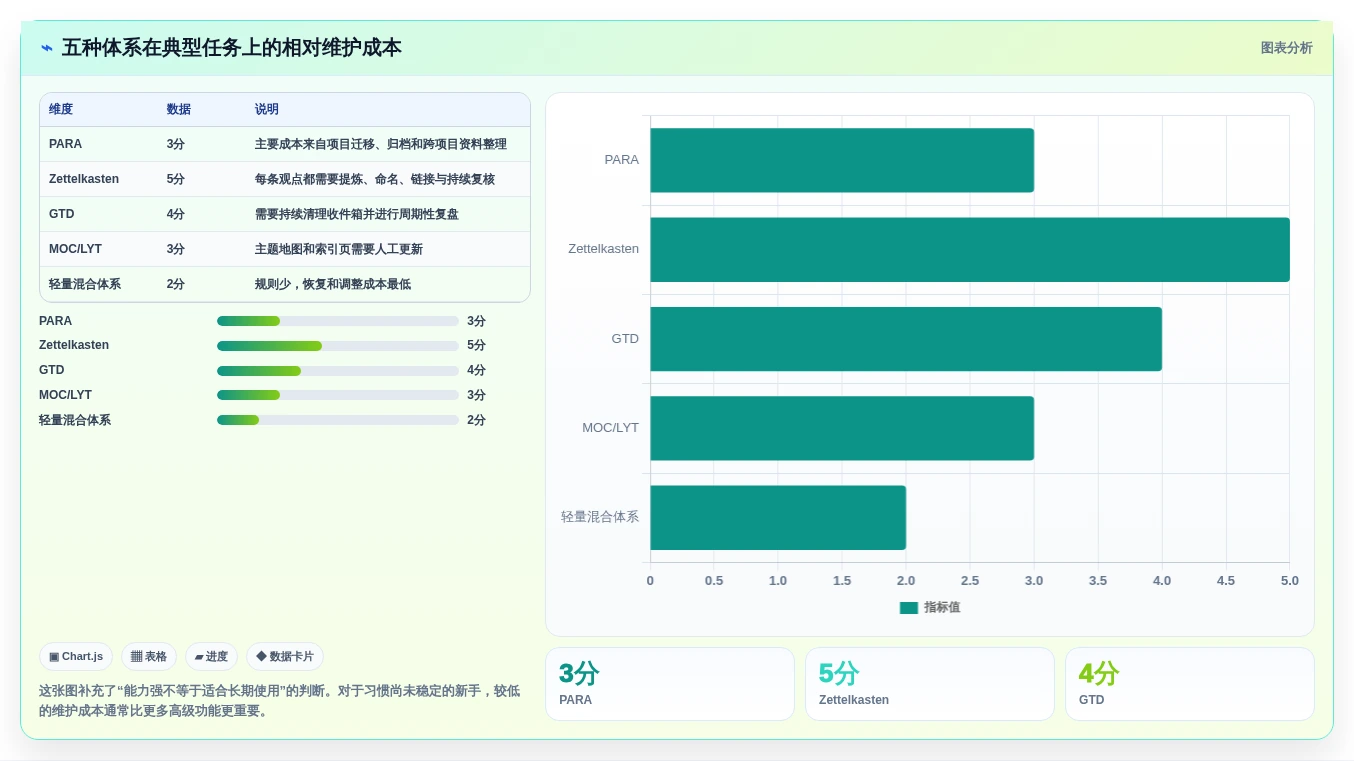Image resolution: width=1354 pixels, height=761 pixels.
Task: Click the Chart.js tag chip
Action: click(76, 657)
